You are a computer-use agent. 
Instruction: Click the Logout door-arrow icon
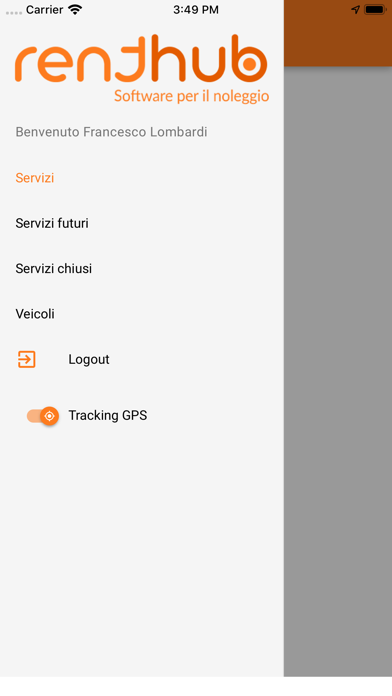(27, 359)
